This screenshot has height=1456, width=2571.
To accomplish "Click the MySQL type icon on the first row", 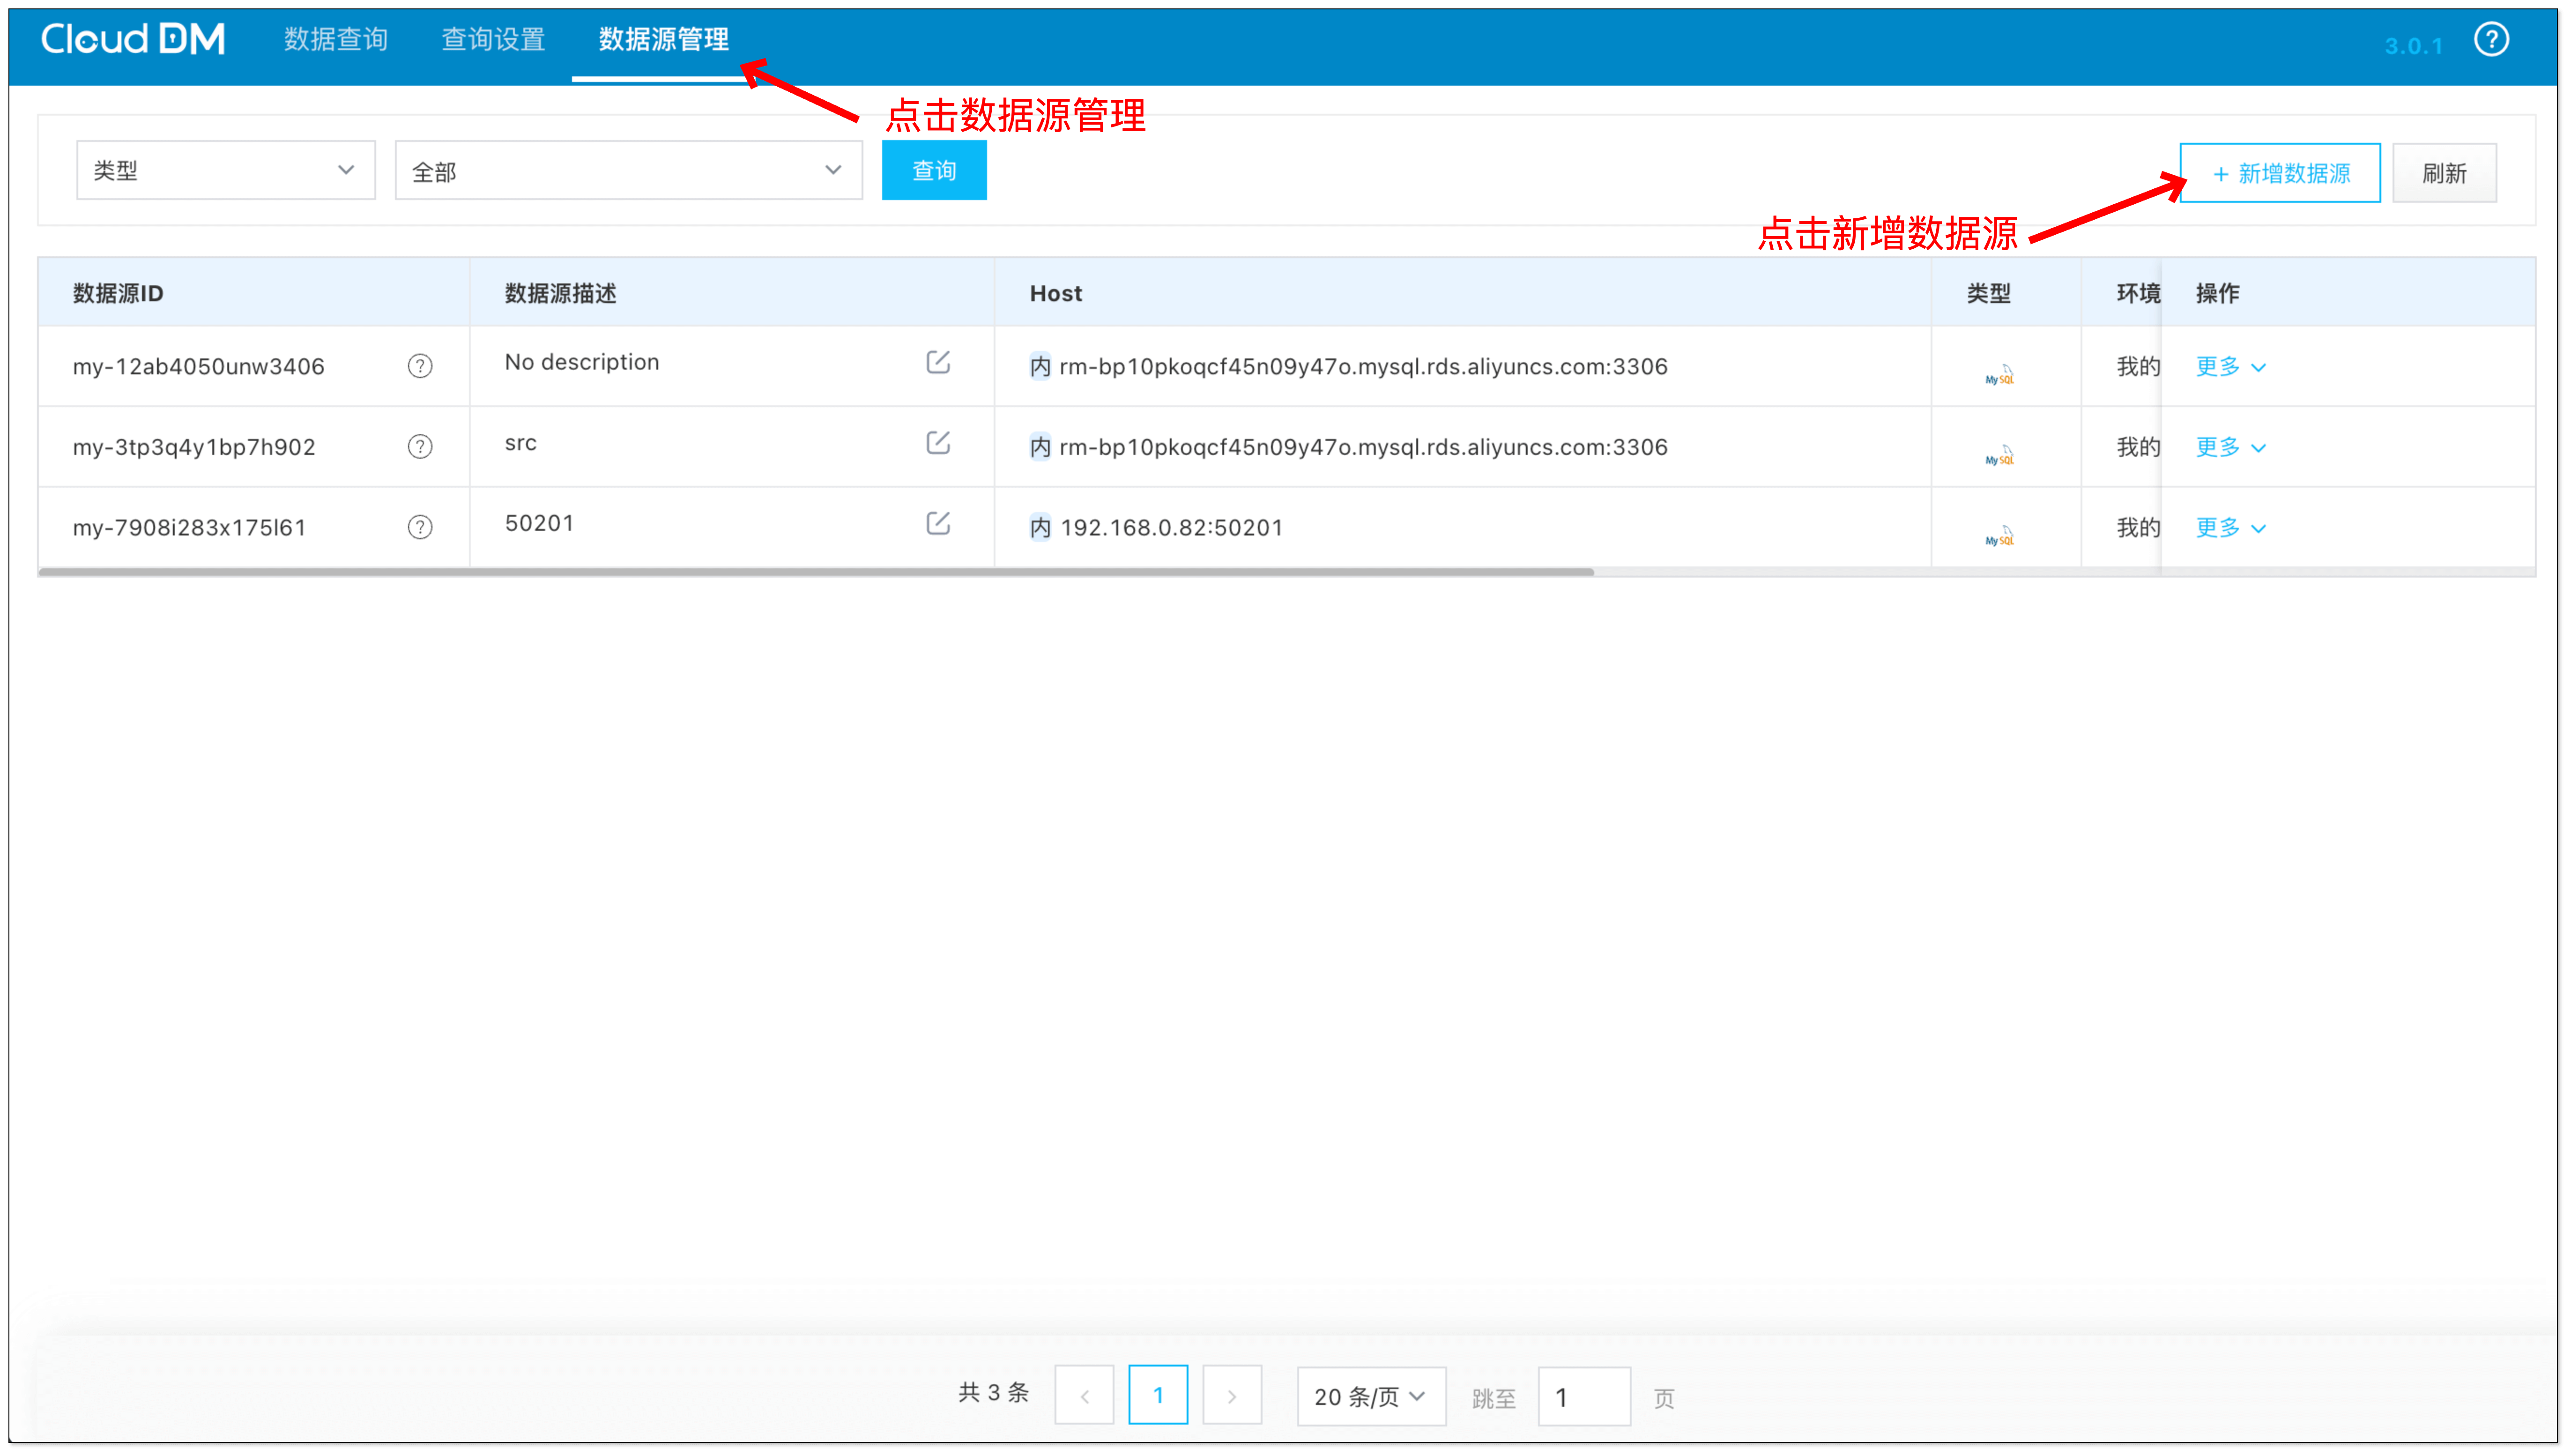I will click(2000, 373).
